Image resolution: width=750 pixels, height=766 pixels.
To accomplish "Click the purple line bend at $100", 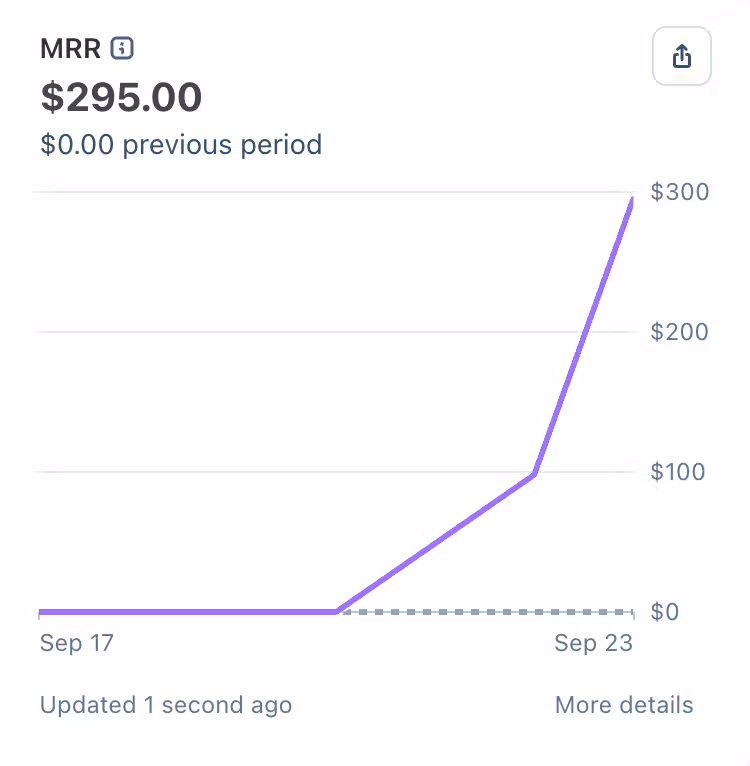I will coord(534,473).
